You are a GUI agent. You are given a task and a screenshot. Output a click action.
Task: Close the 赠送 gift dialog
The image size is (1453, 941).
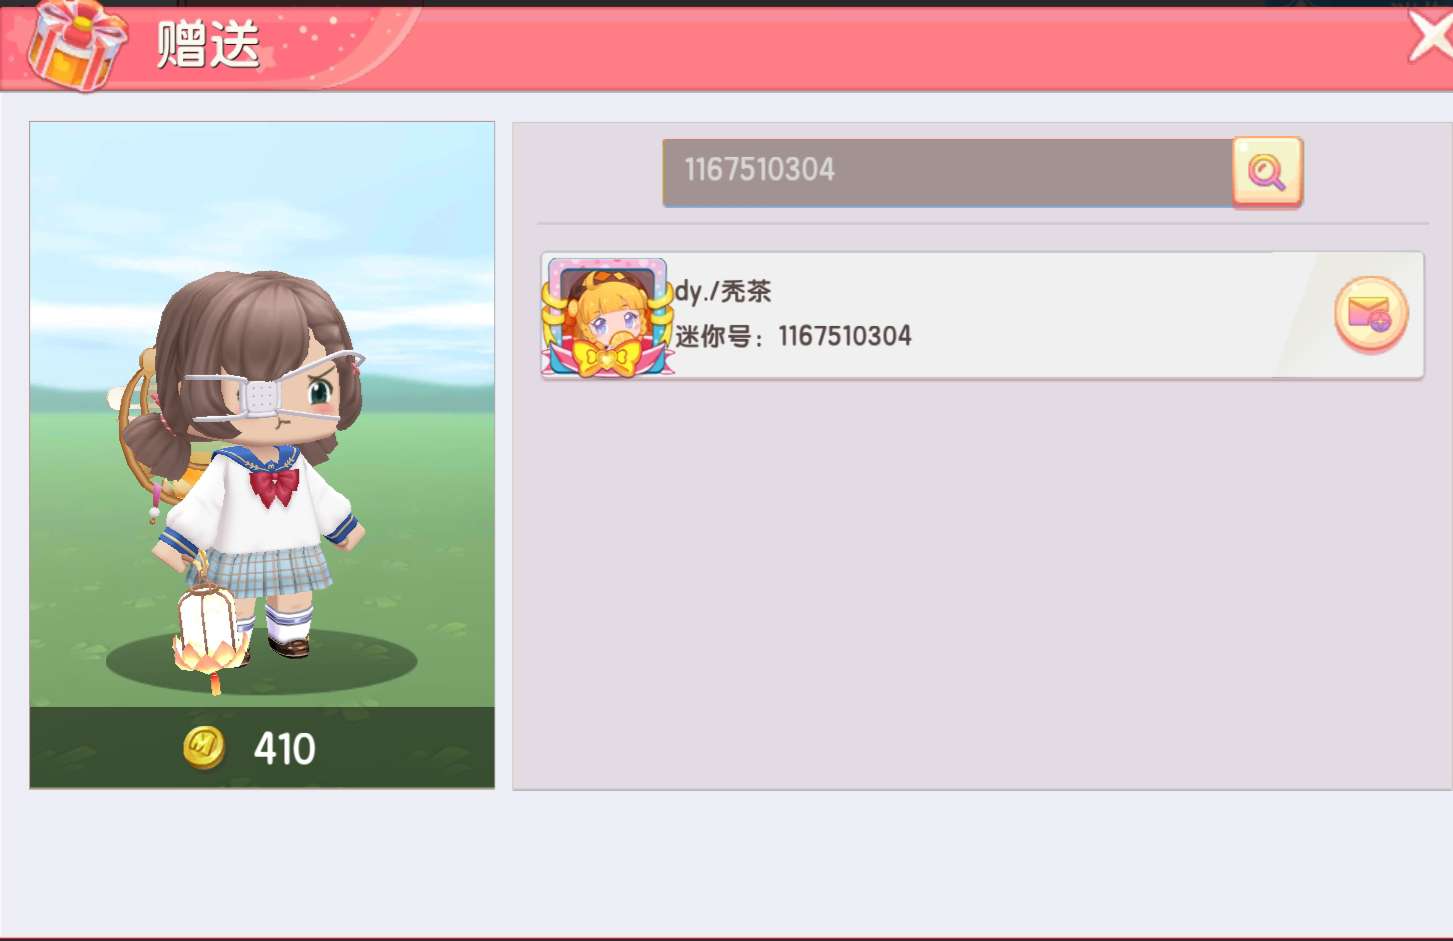(1431, 38)
